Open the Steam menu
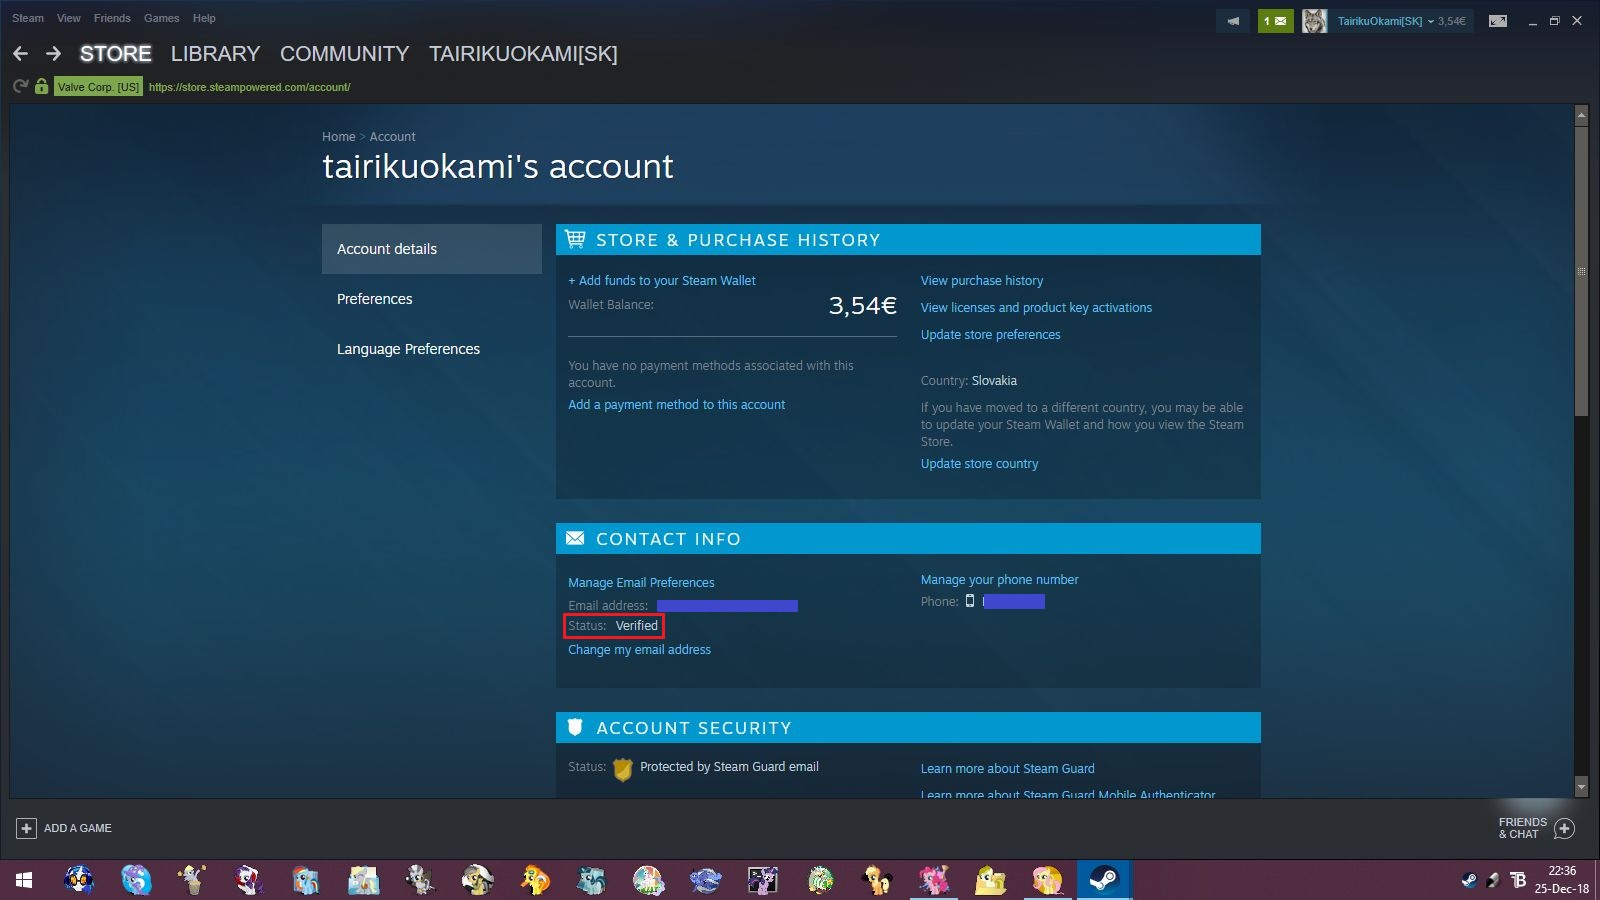Image resolution: width=1600 pixels, height=900 pixels. (28, 18)
